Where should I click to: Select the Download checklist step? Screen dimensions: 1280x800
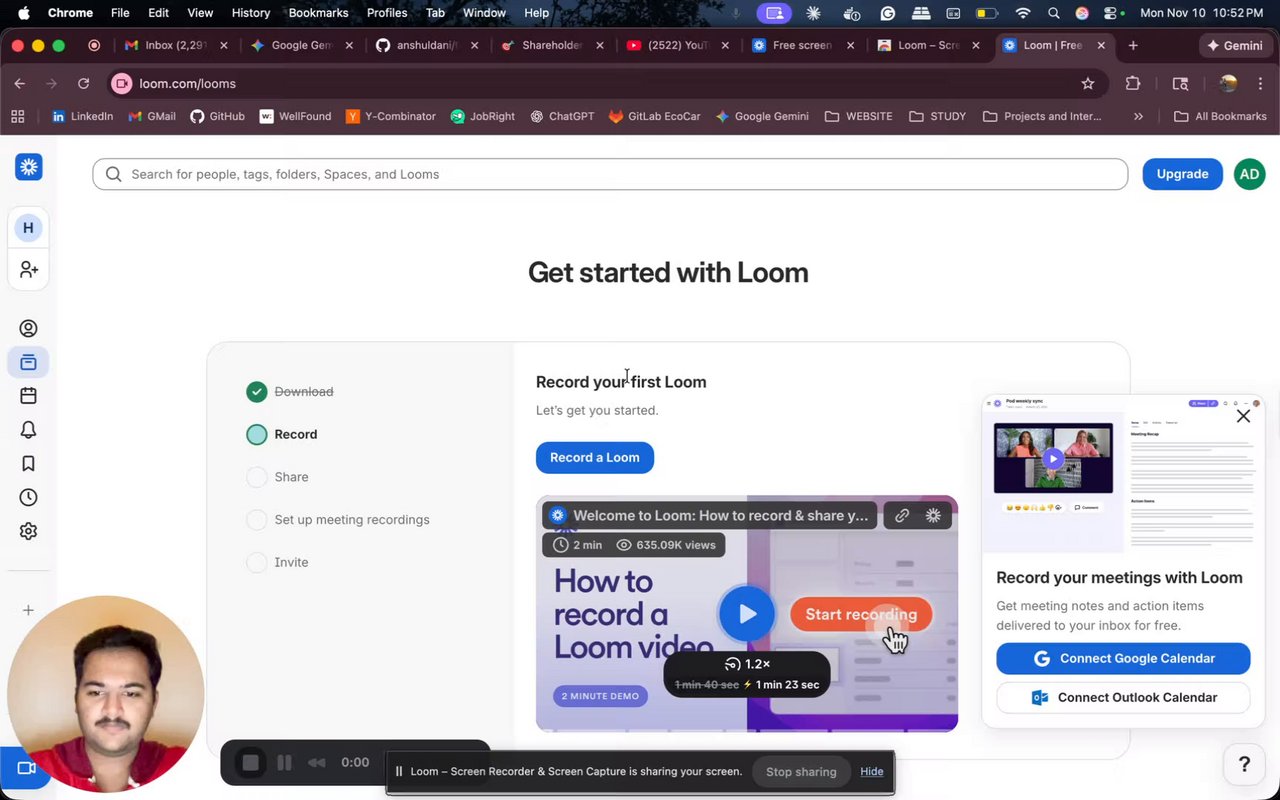click(x=290, y=392)
